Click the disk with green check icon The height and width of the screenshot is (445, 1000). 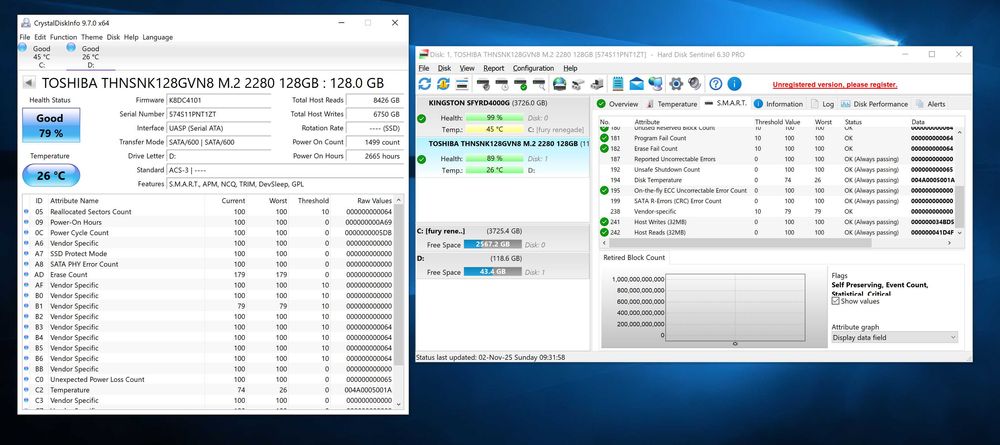pos(520,84)
